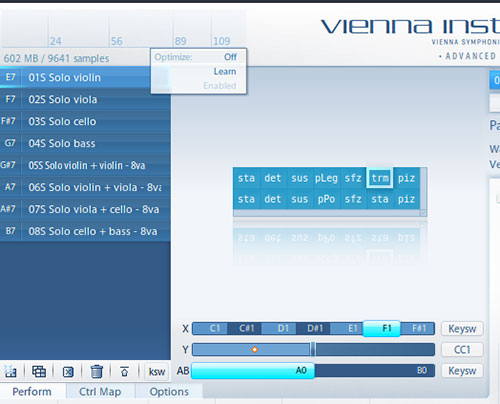
Task: Select bottom-row det cell in matrix
Action: coord(273,199)
